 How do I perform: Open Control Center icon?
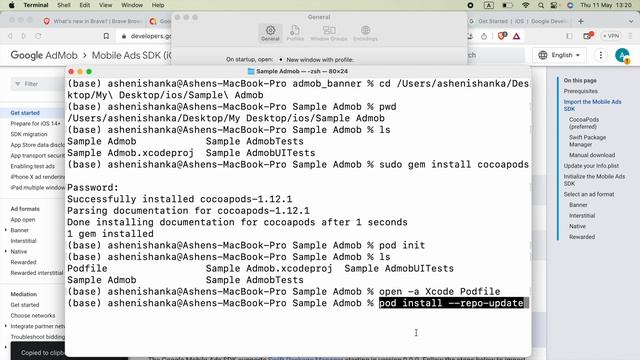554,5
